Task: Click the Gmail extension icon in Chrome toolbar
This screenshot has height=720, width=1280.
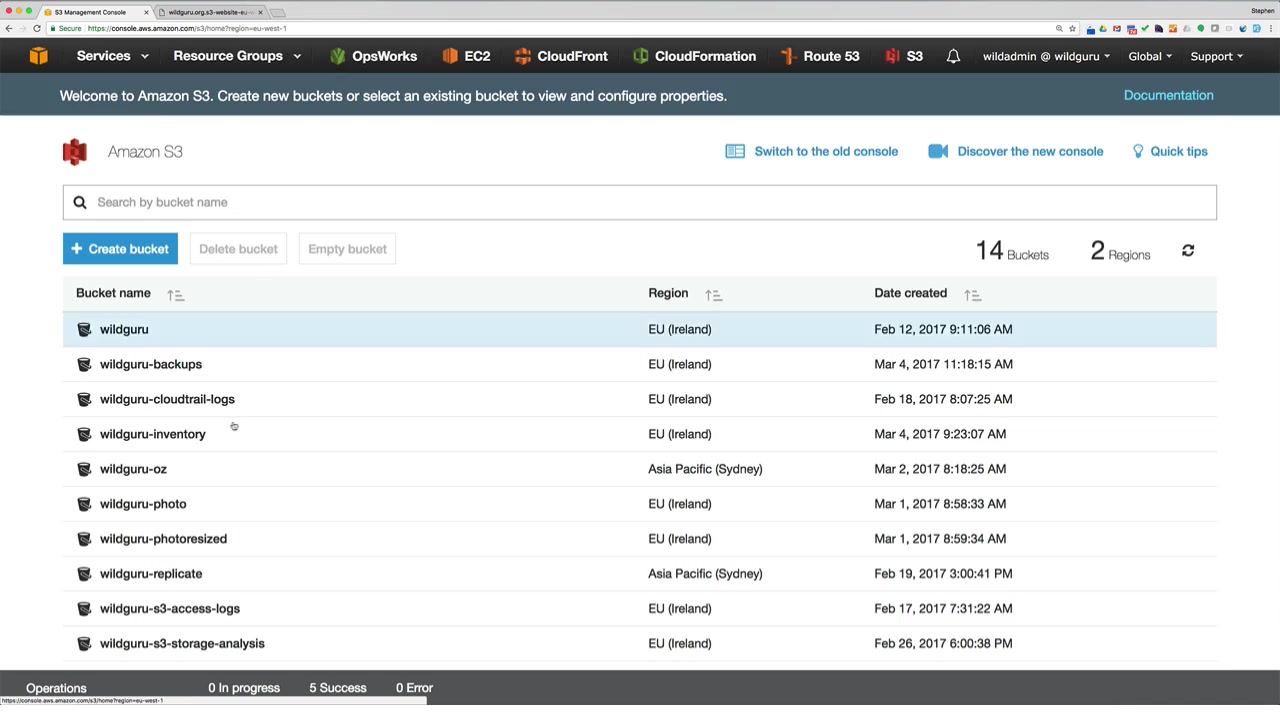Action: [x=1117, y=28]
